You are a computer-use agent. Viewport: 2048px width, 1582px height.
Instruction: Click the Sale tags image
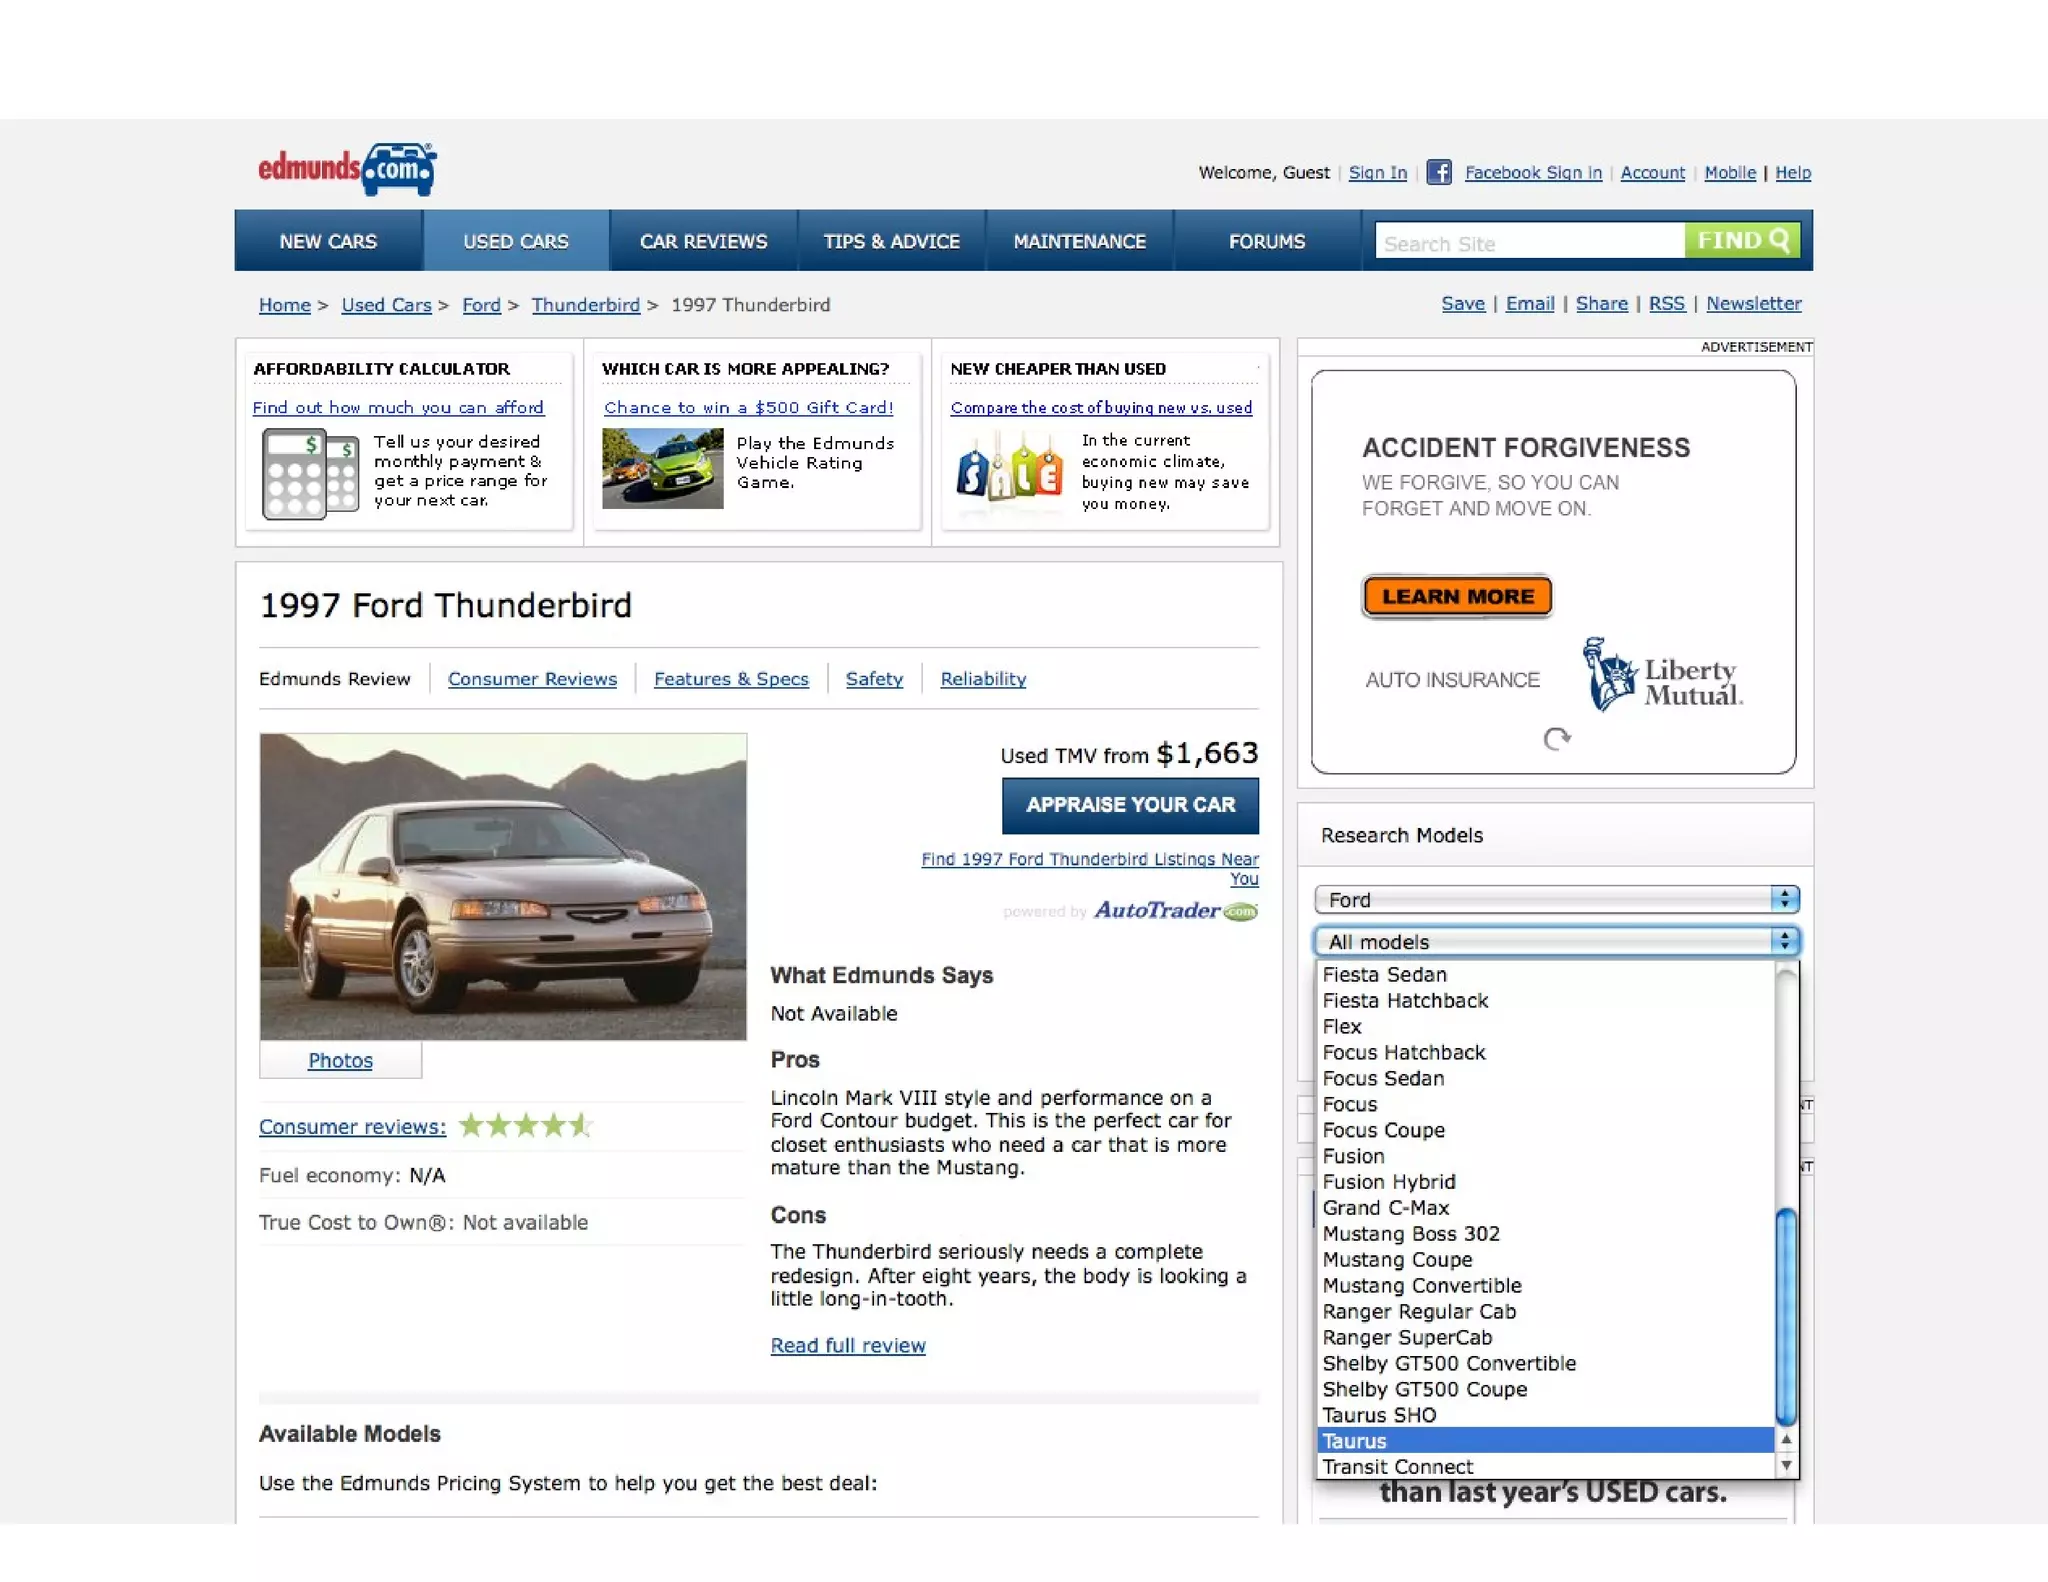[1009, 473]
